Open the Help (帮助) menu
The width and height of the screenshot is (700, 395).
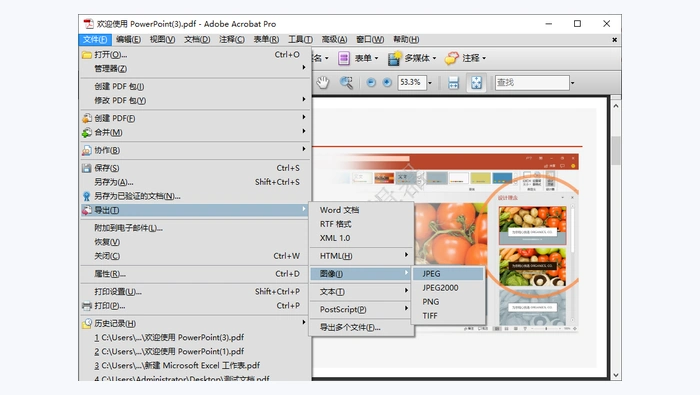[406, 40]
